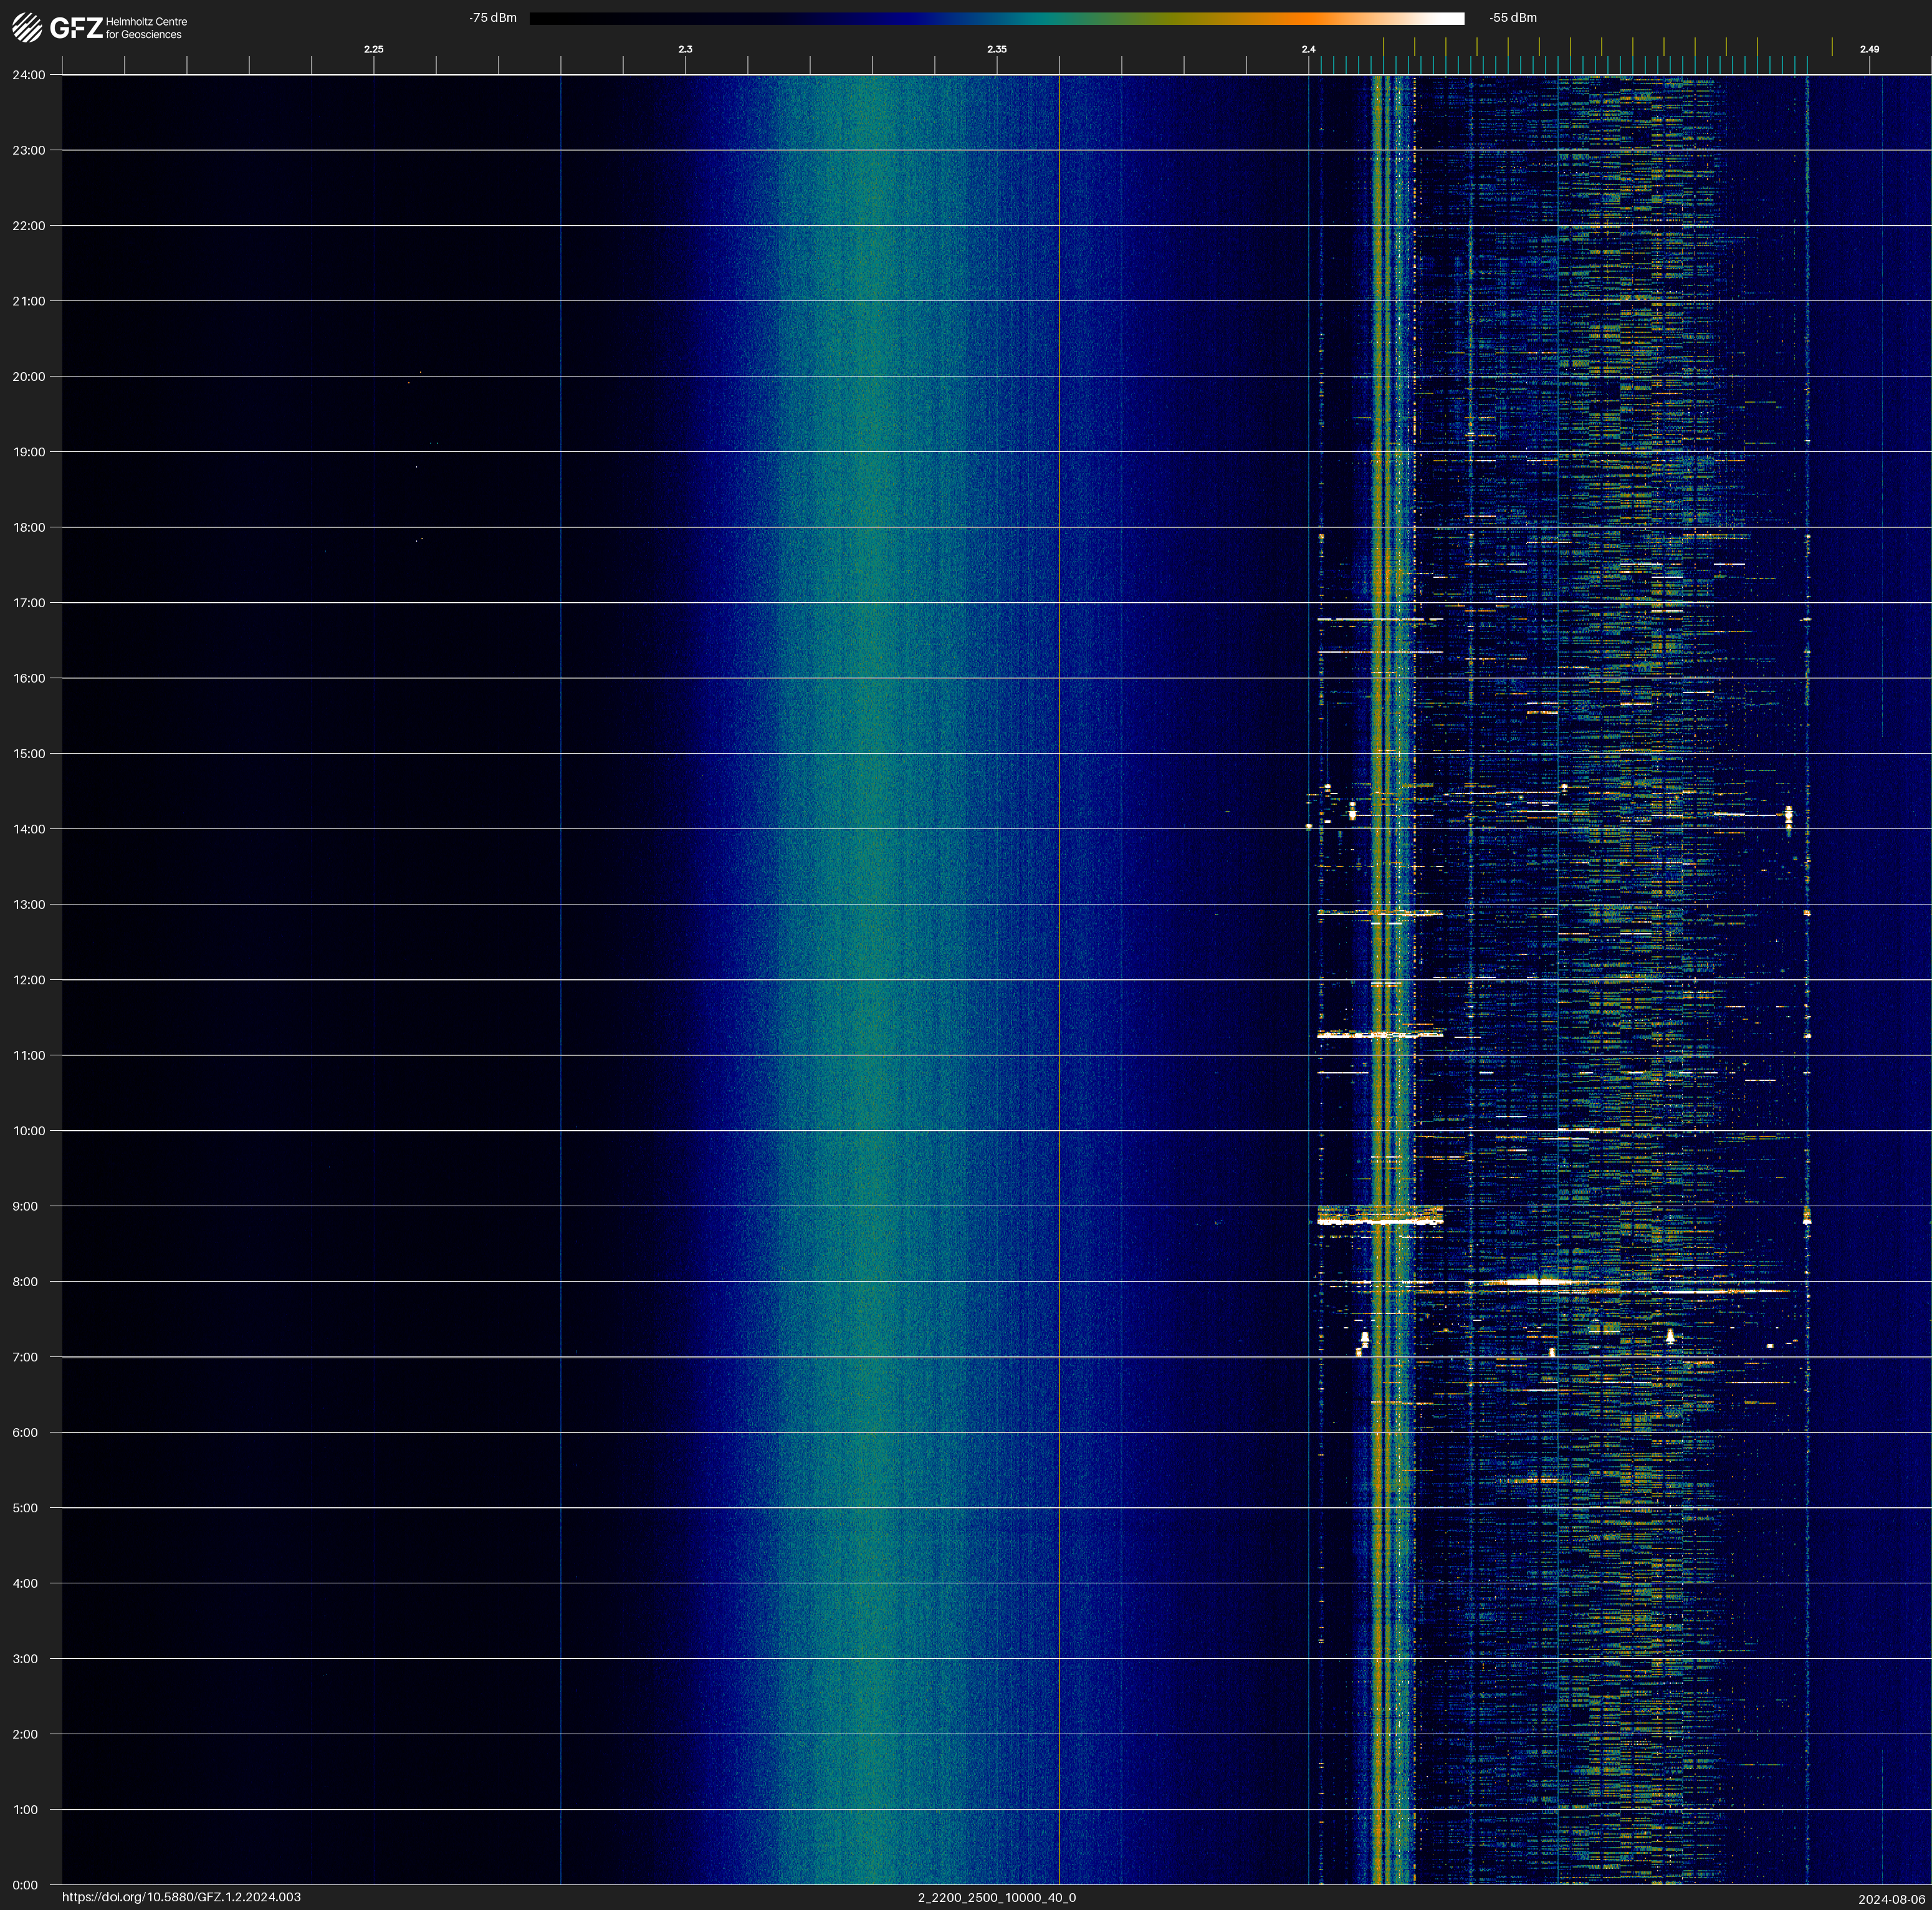
Task: Click the -75 dBm color scale label
Action: tap(493, 18)
